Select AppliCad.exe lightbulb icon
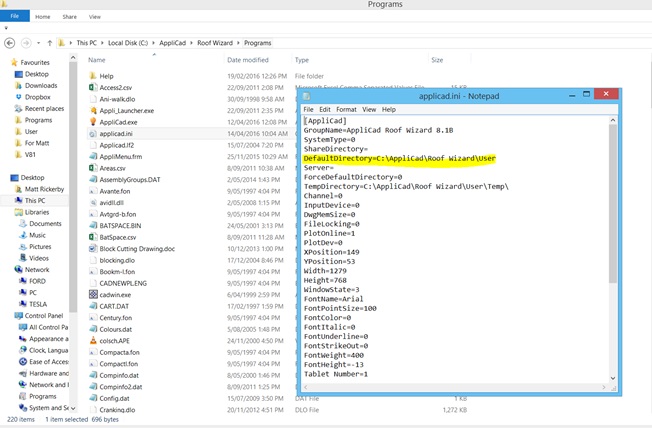Image resolution: width=652 pixels, height=428 pixels. pos(93,122)
